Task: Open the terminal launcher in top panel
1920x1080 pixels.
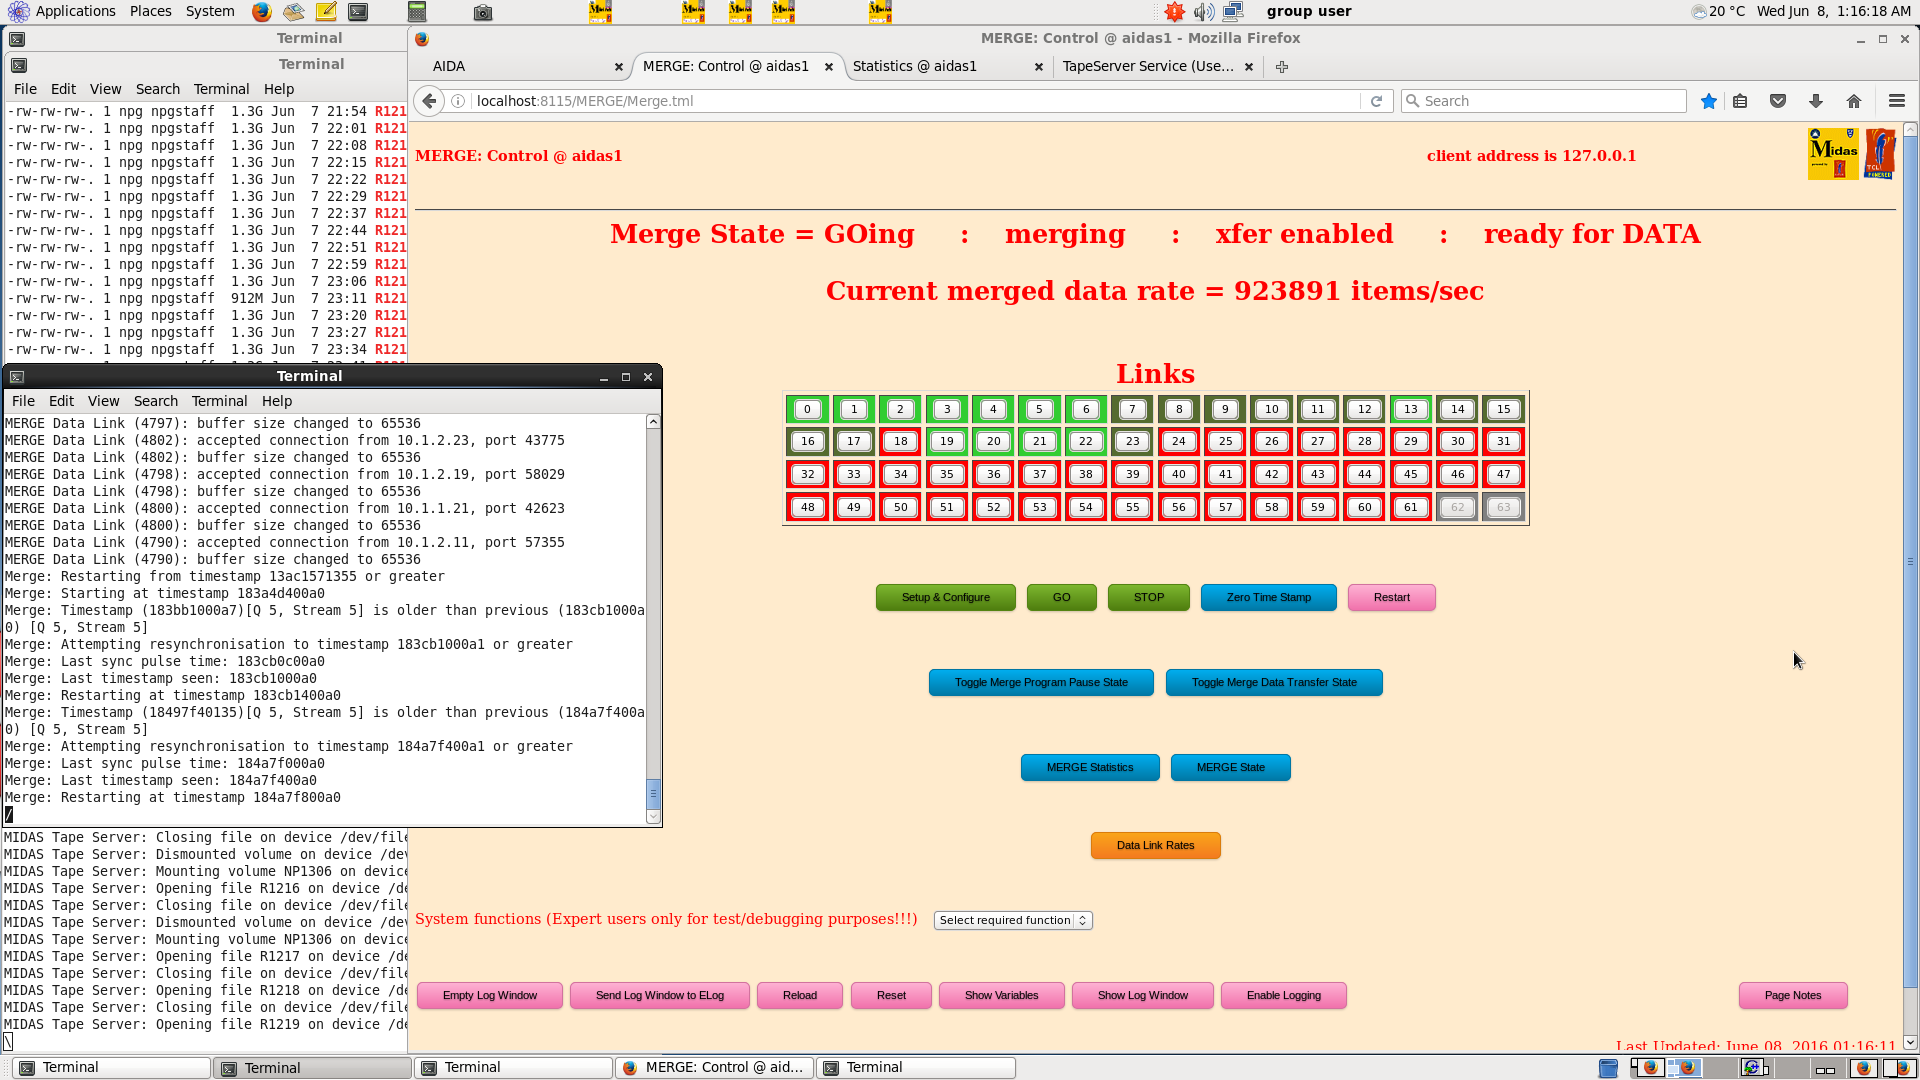Action: (358, 12)
